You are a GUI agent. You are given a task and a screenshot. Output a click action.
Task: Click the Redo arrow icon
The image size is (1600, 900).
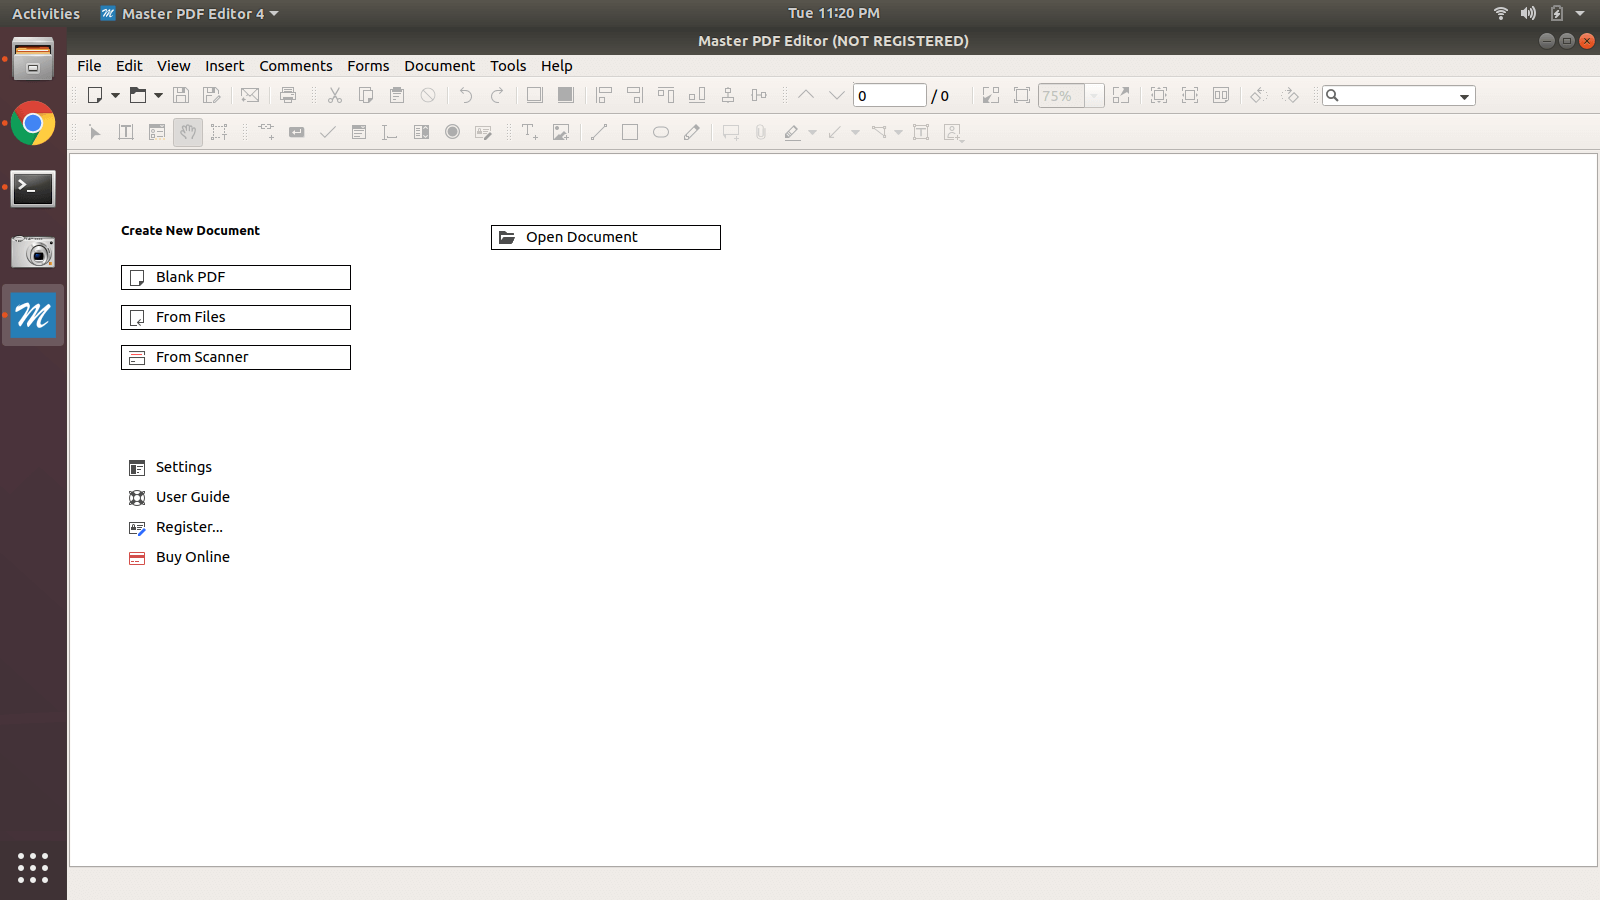[x=497, y=95]
